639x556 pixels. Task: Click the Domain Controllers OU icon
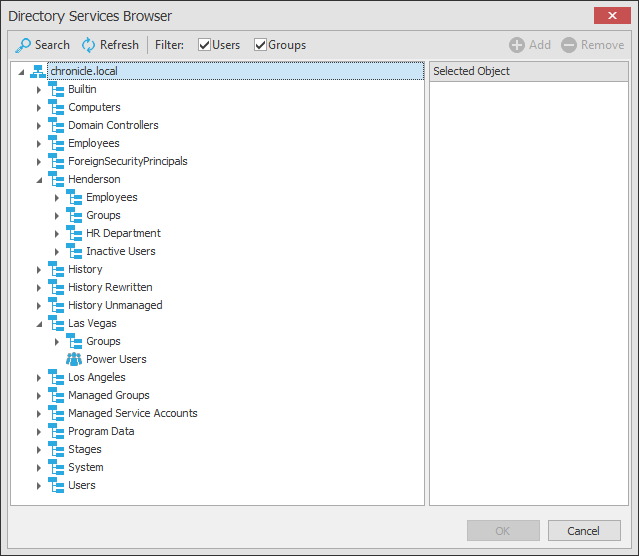[x=56, y=125]
